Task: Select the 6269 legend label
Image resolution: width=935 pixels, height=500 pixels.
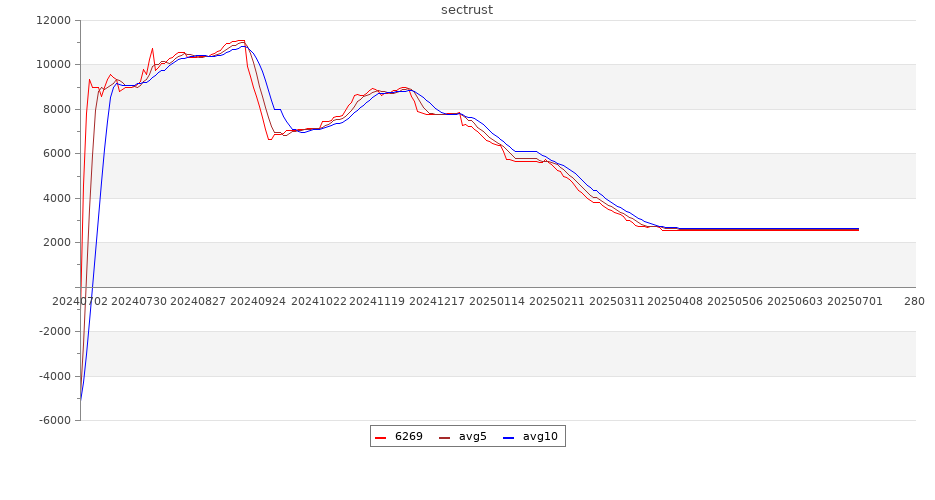Action: (408, 436)
